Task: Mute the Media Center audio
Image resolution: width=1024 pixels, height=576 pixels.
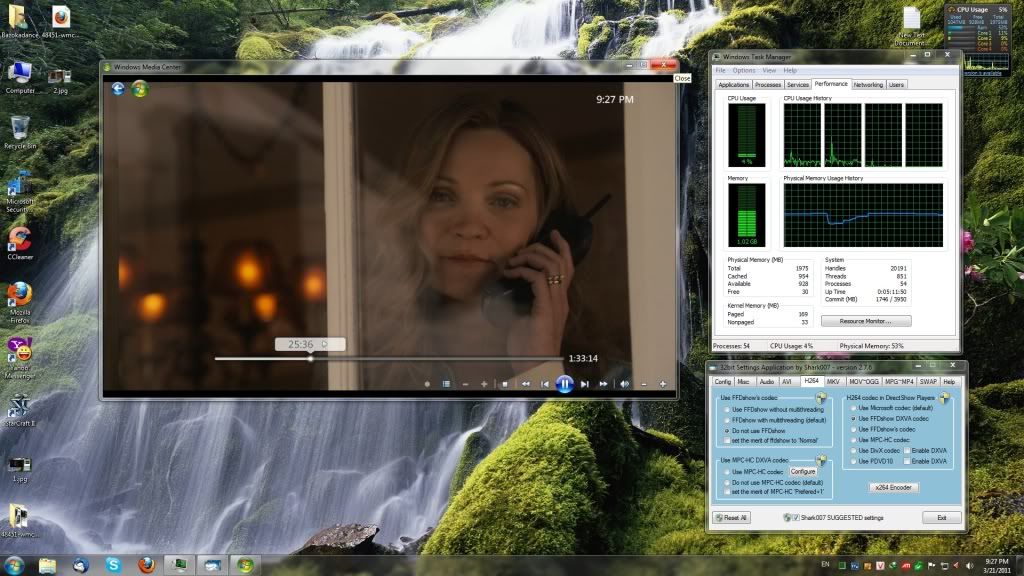Action: (624, 384)
